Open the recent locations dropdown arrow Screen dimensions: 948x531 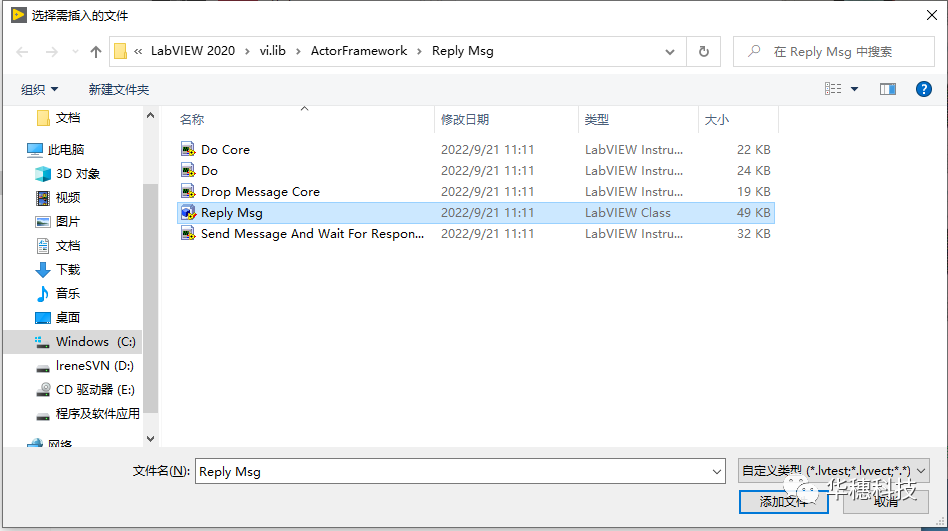(x=75, y=52)
